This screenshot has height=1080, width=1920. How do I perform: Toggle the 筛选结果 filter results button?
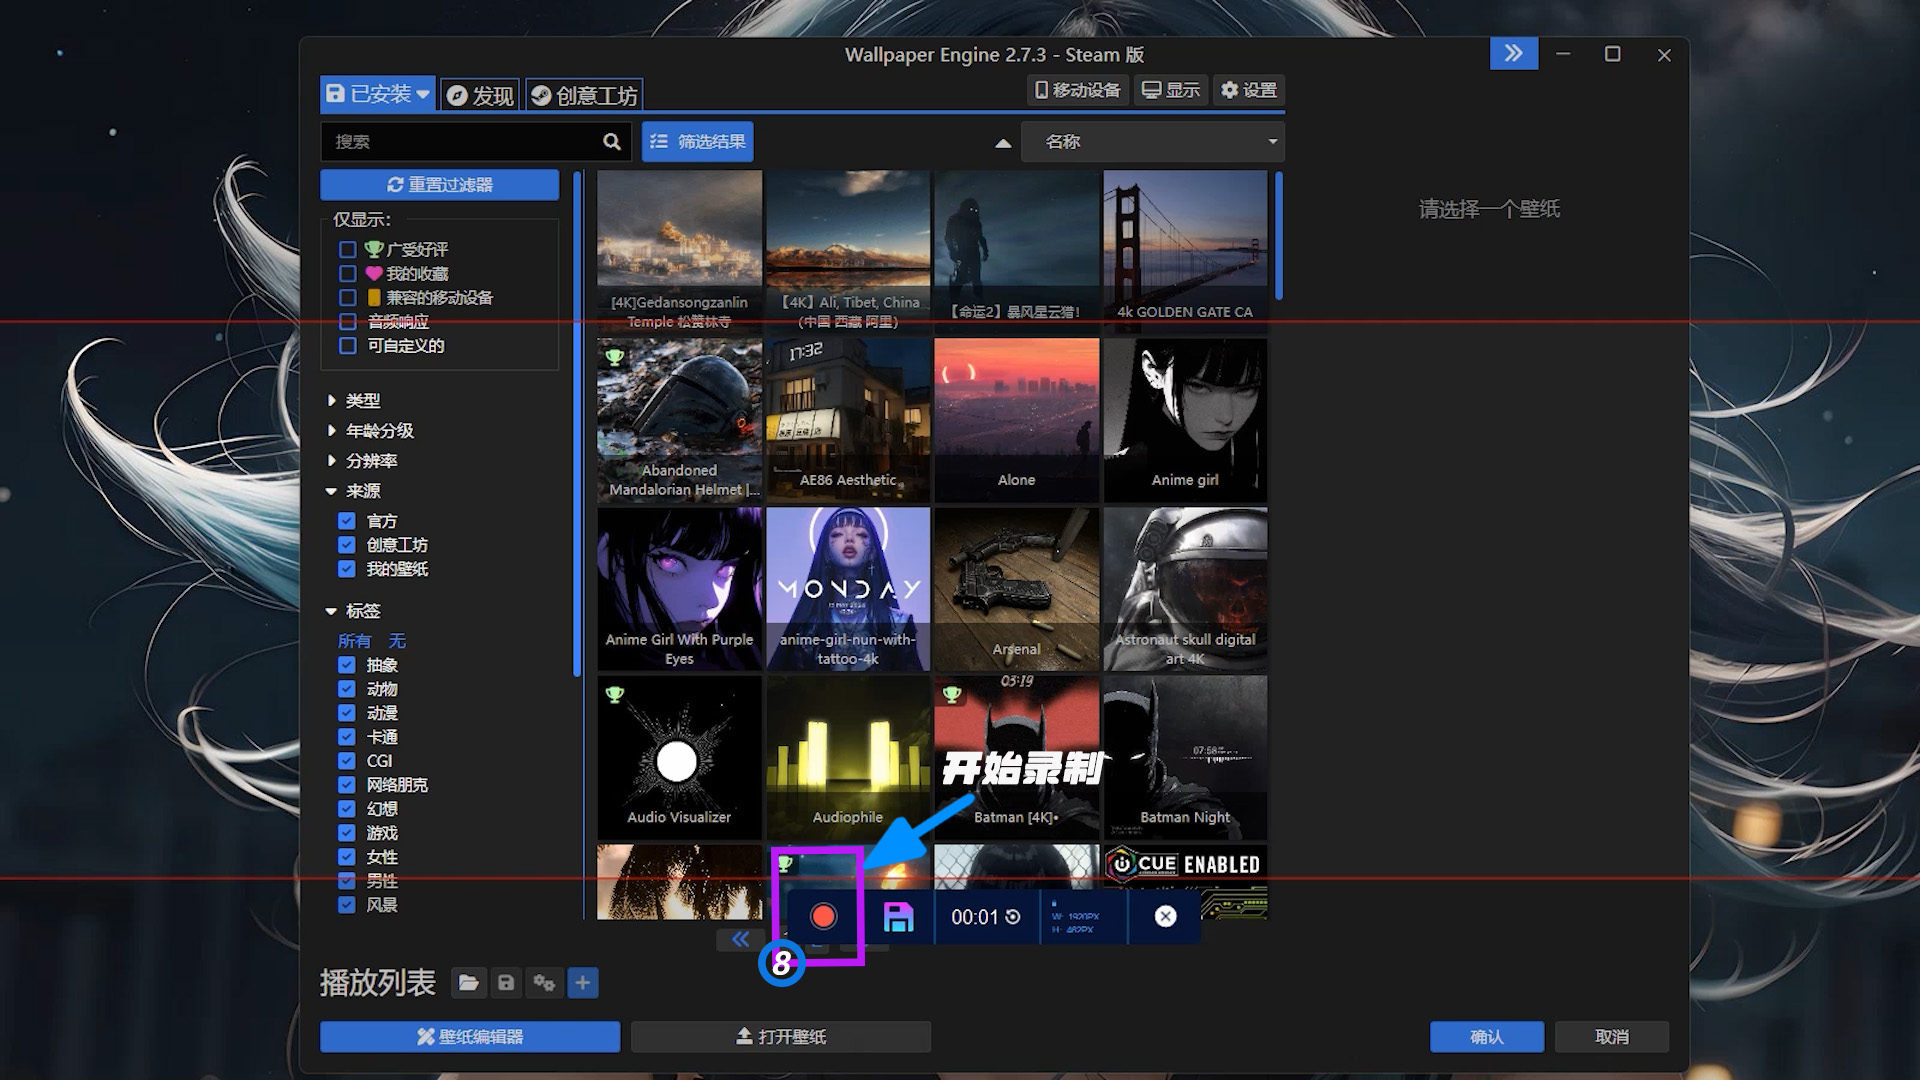click(698, 142)
